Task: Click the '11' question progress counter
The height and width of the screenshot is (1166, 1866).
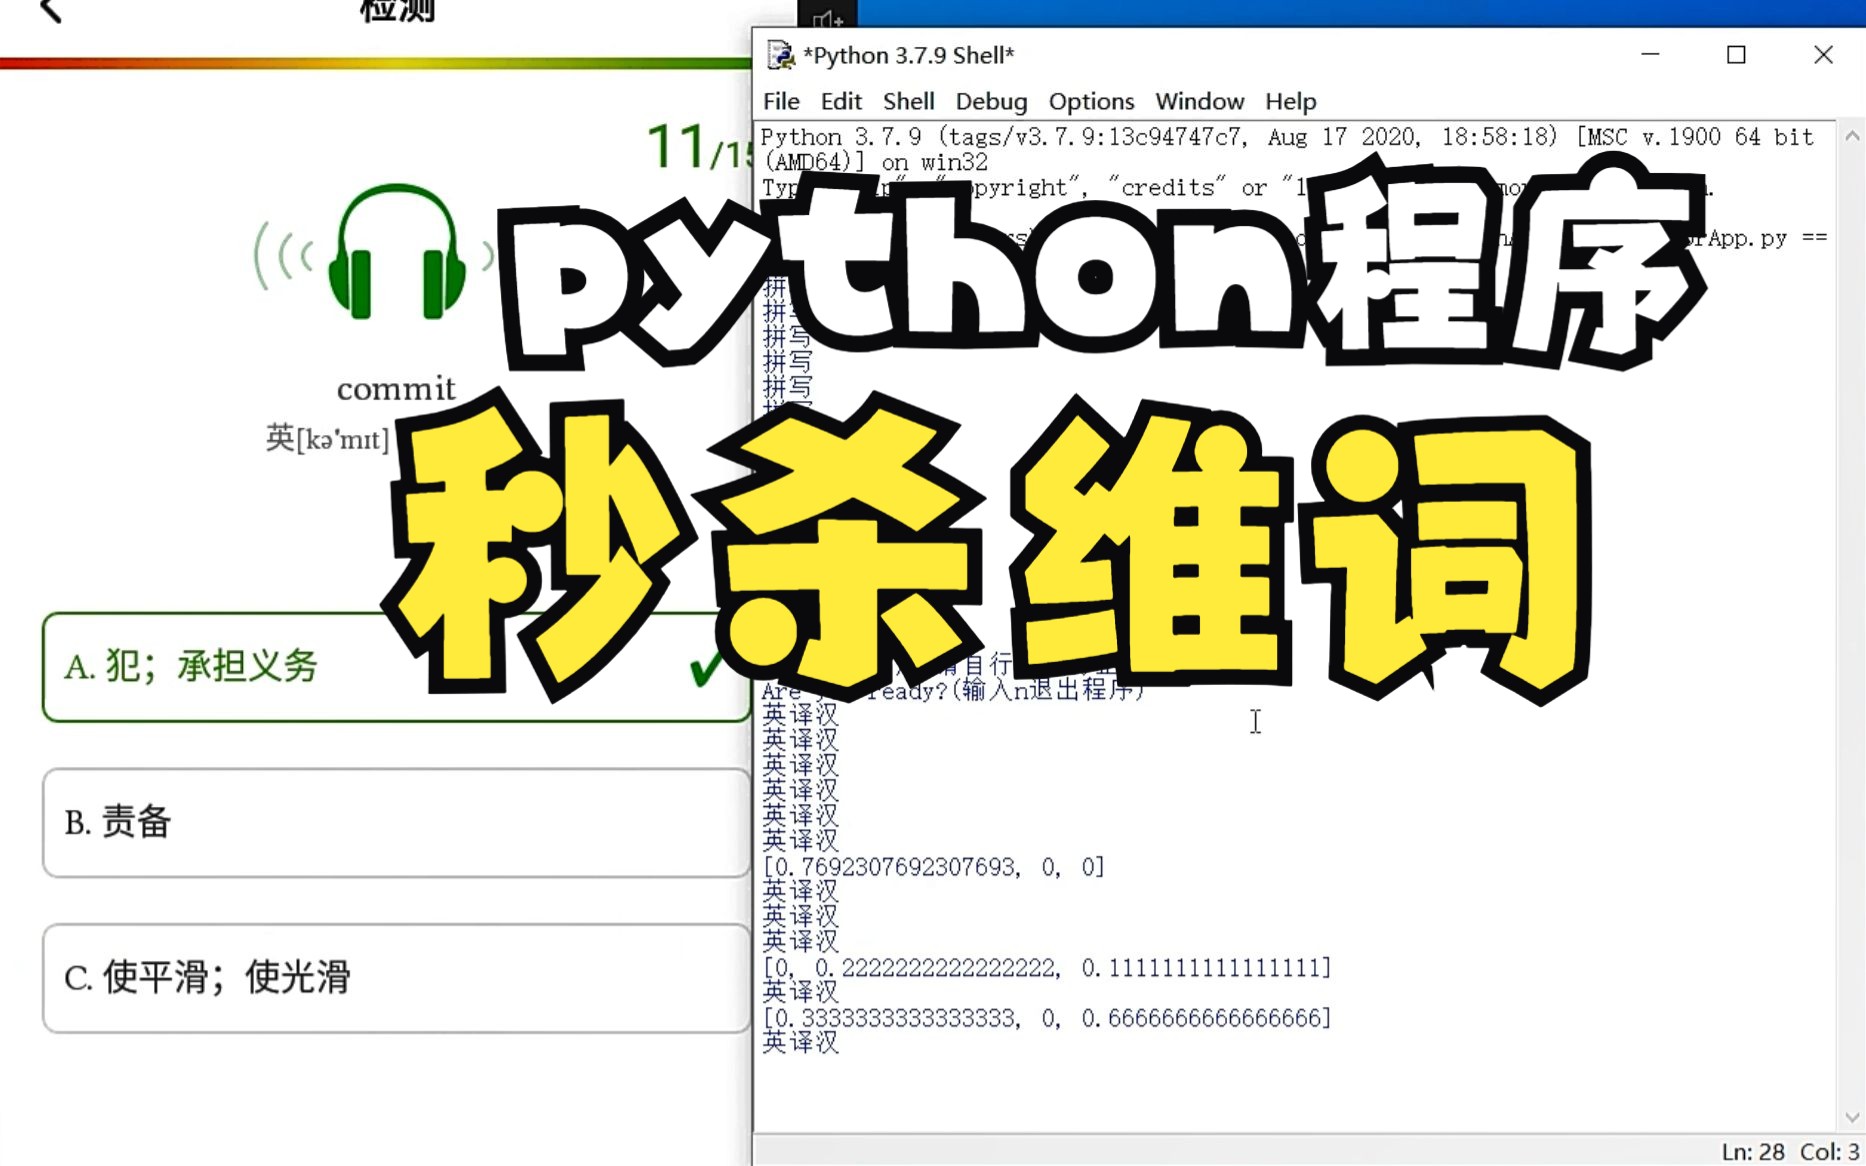Action: pyautogui.click(x=677, y=146)
